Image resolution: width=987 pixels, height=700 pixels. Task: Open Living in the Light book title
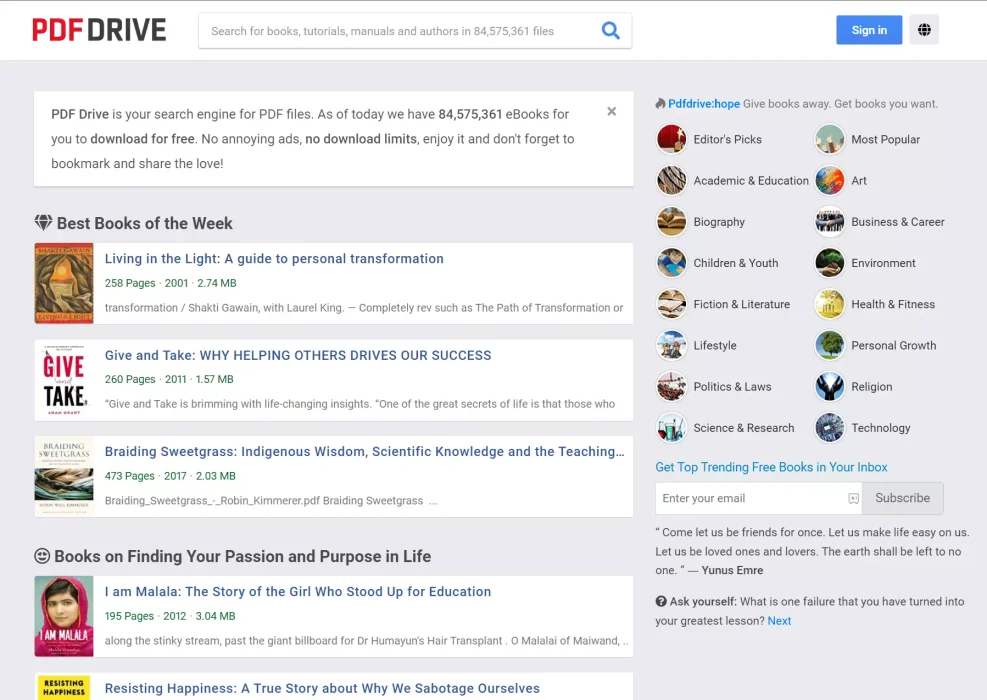[274, 259]
